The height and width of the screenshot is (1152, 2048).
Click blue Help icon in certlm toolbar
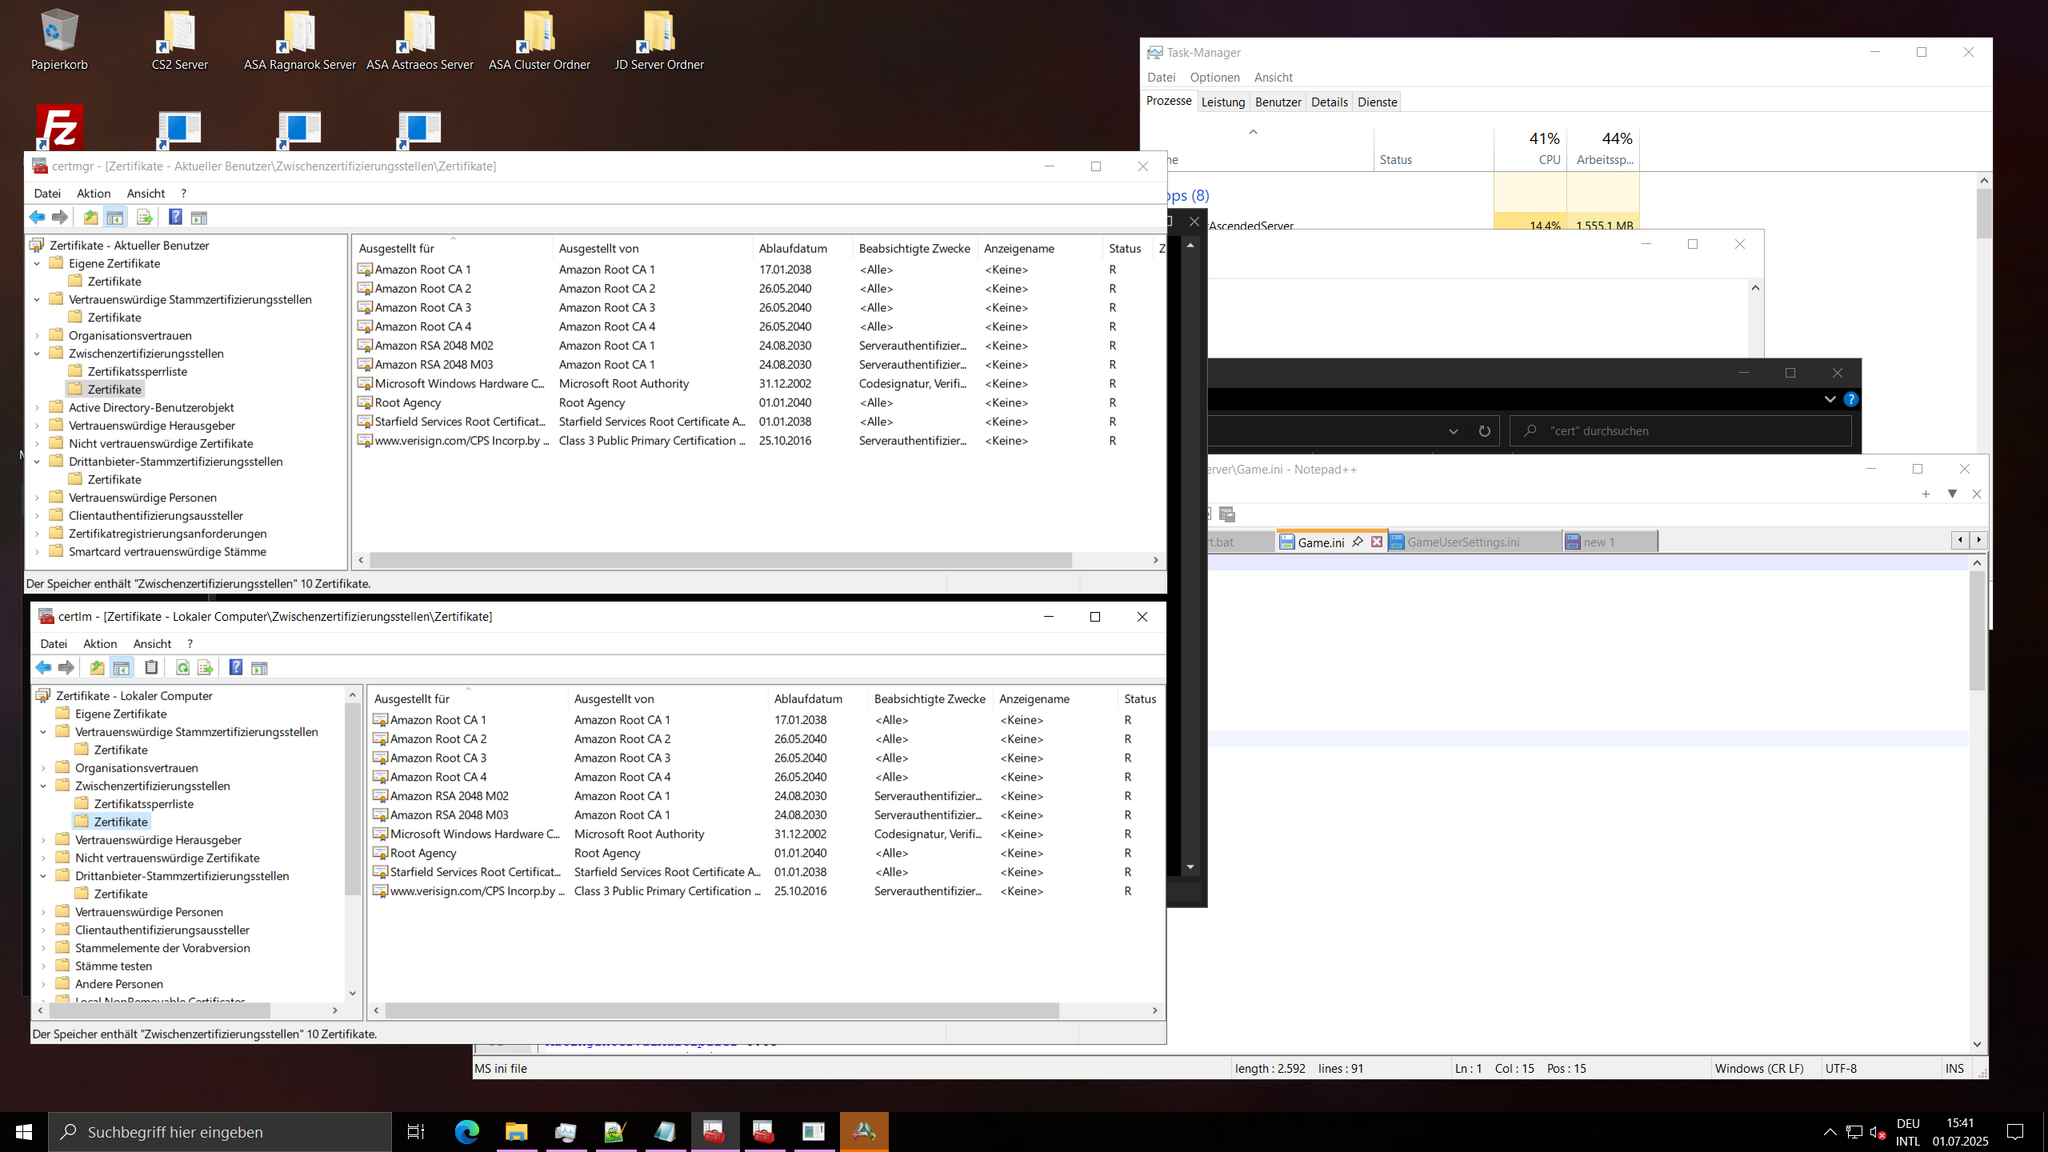[235, 668]
